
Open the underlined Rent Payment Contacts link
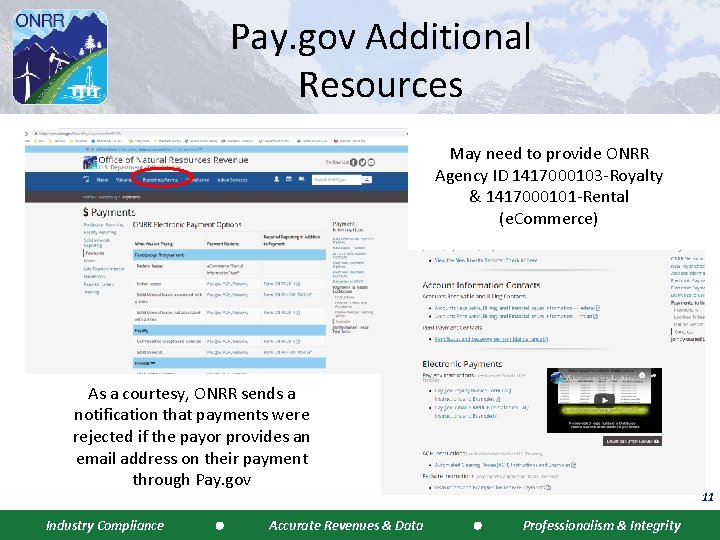pyautogui.click(x=491, y=339)
